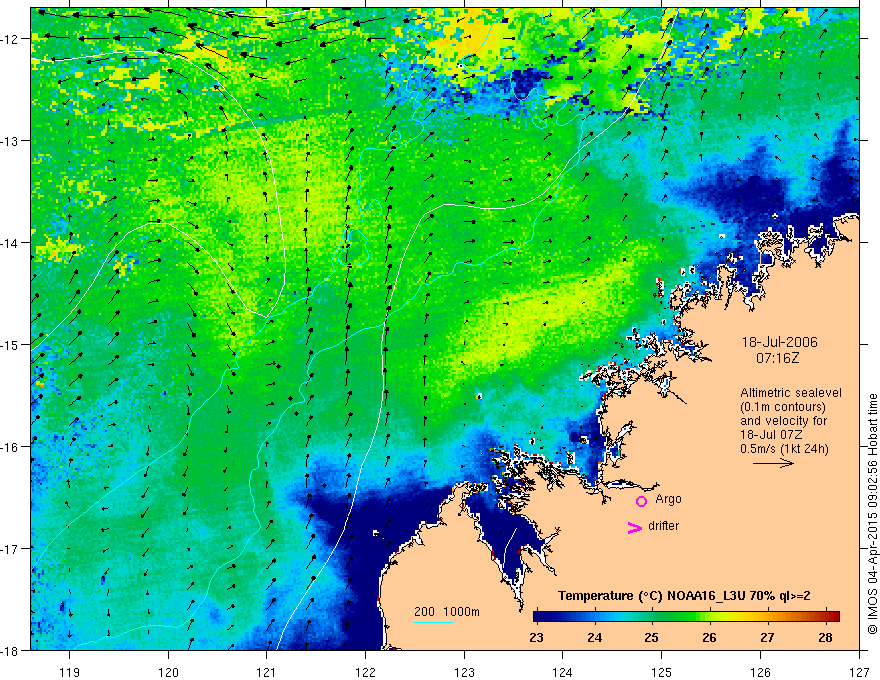Click the text '0.5m/s (1kt 24h)'
880x680 pixels.
pos(784,449)
